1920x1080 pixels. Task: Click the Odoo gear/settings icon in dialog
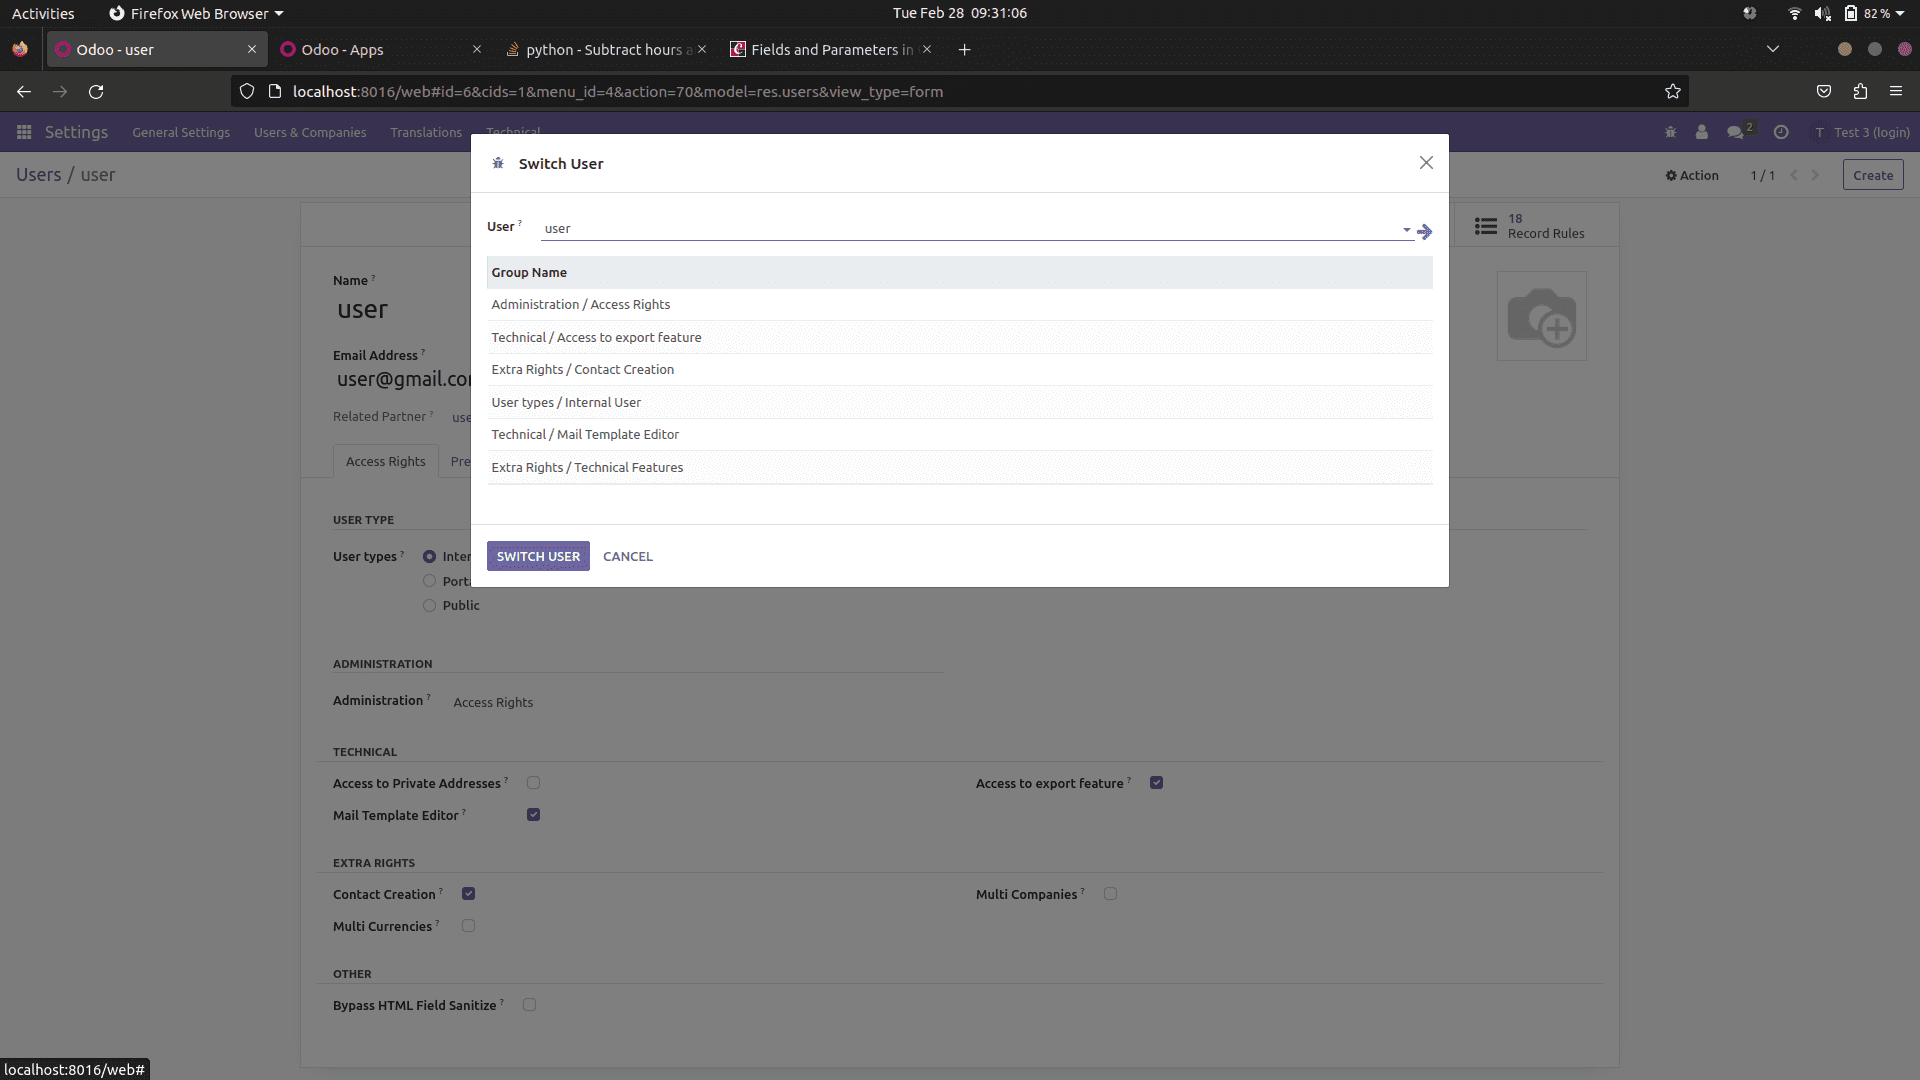click(x=498, y=162)
